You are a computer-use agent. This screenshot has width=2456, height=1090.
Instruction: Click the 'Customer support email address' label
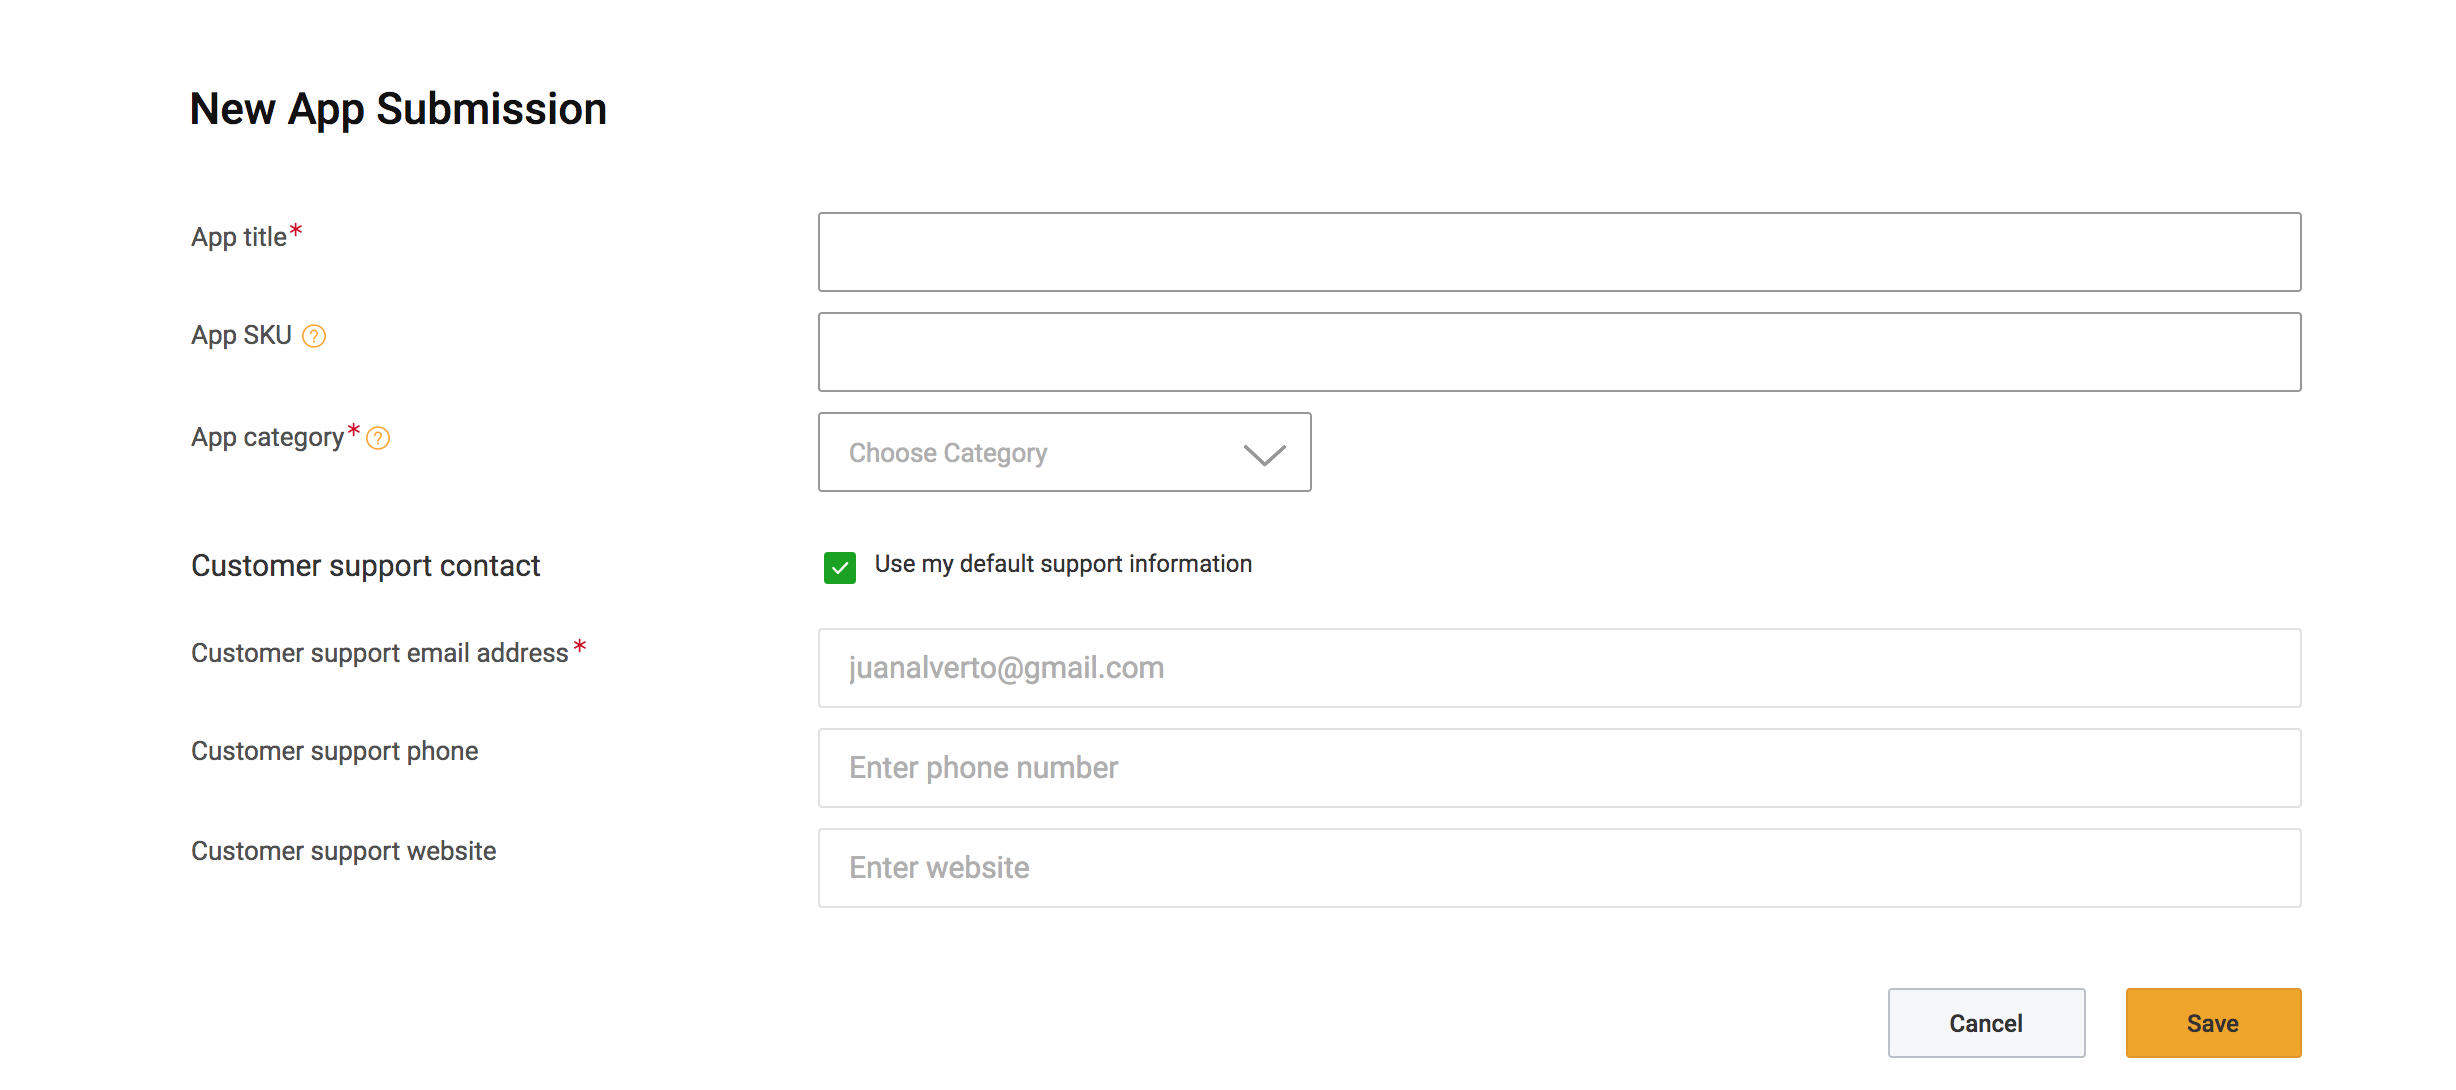tap(380, 653)
